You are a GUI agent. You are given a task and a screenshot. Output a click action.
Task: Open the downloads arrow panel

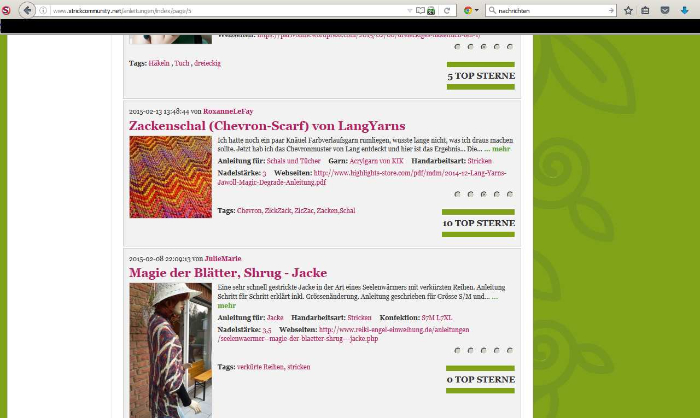coord(684,10)
